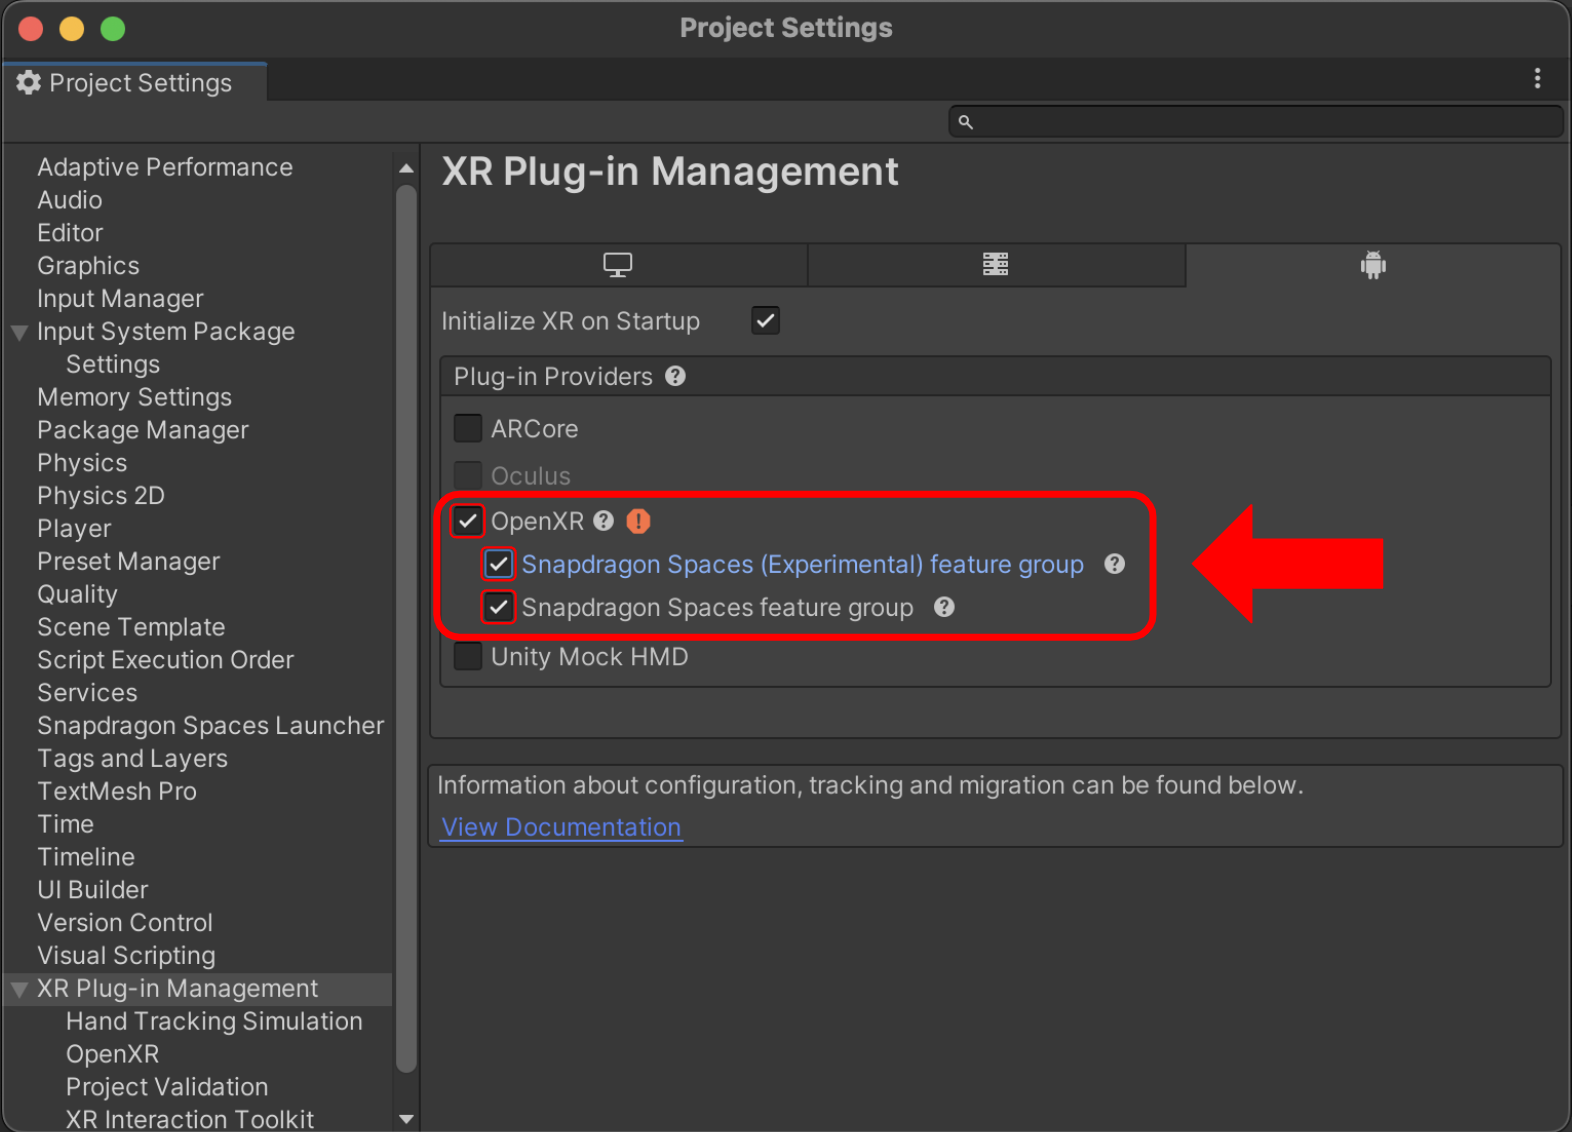1572x1132 pixels.
Task: Select Physics 2D settings
Action: (101, 496)
